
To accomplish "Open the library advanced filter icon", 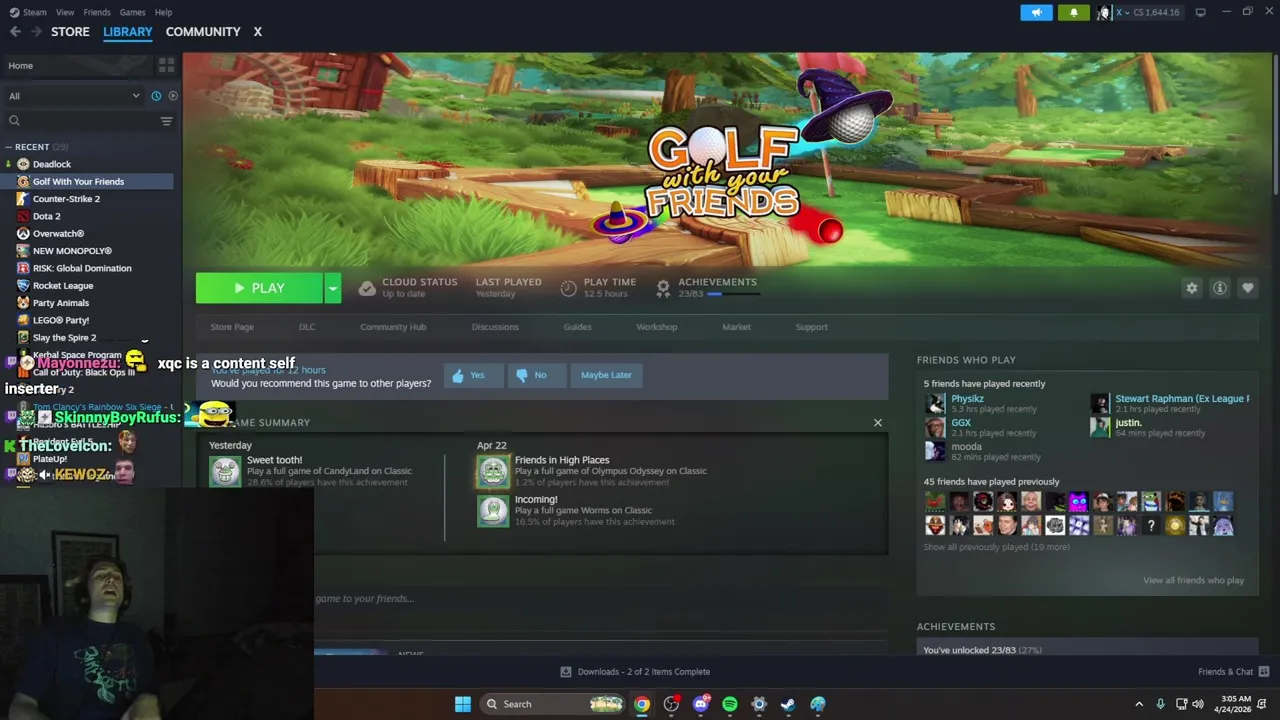I will click(166, 121).
